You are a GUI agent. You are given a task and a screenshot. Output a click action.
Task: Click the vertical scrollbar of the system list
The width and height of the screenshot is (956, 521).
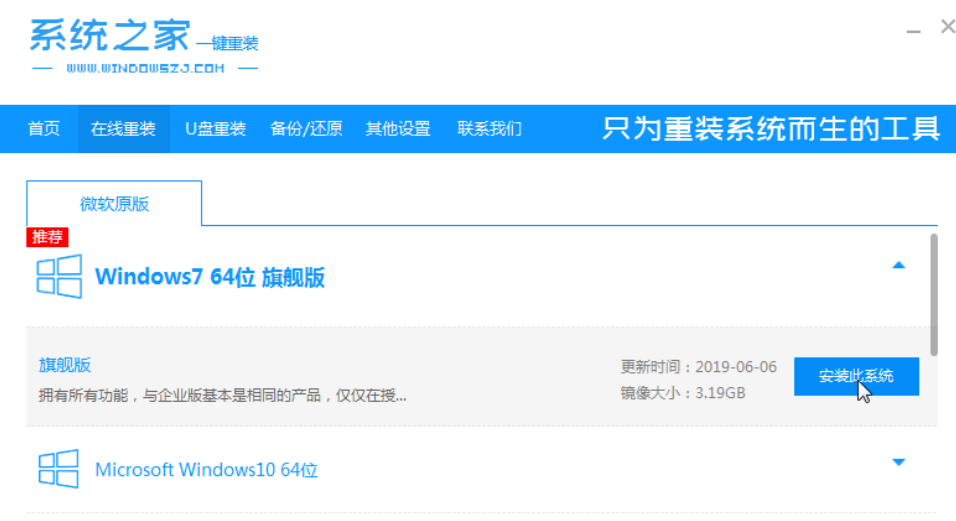click(933, 294)
